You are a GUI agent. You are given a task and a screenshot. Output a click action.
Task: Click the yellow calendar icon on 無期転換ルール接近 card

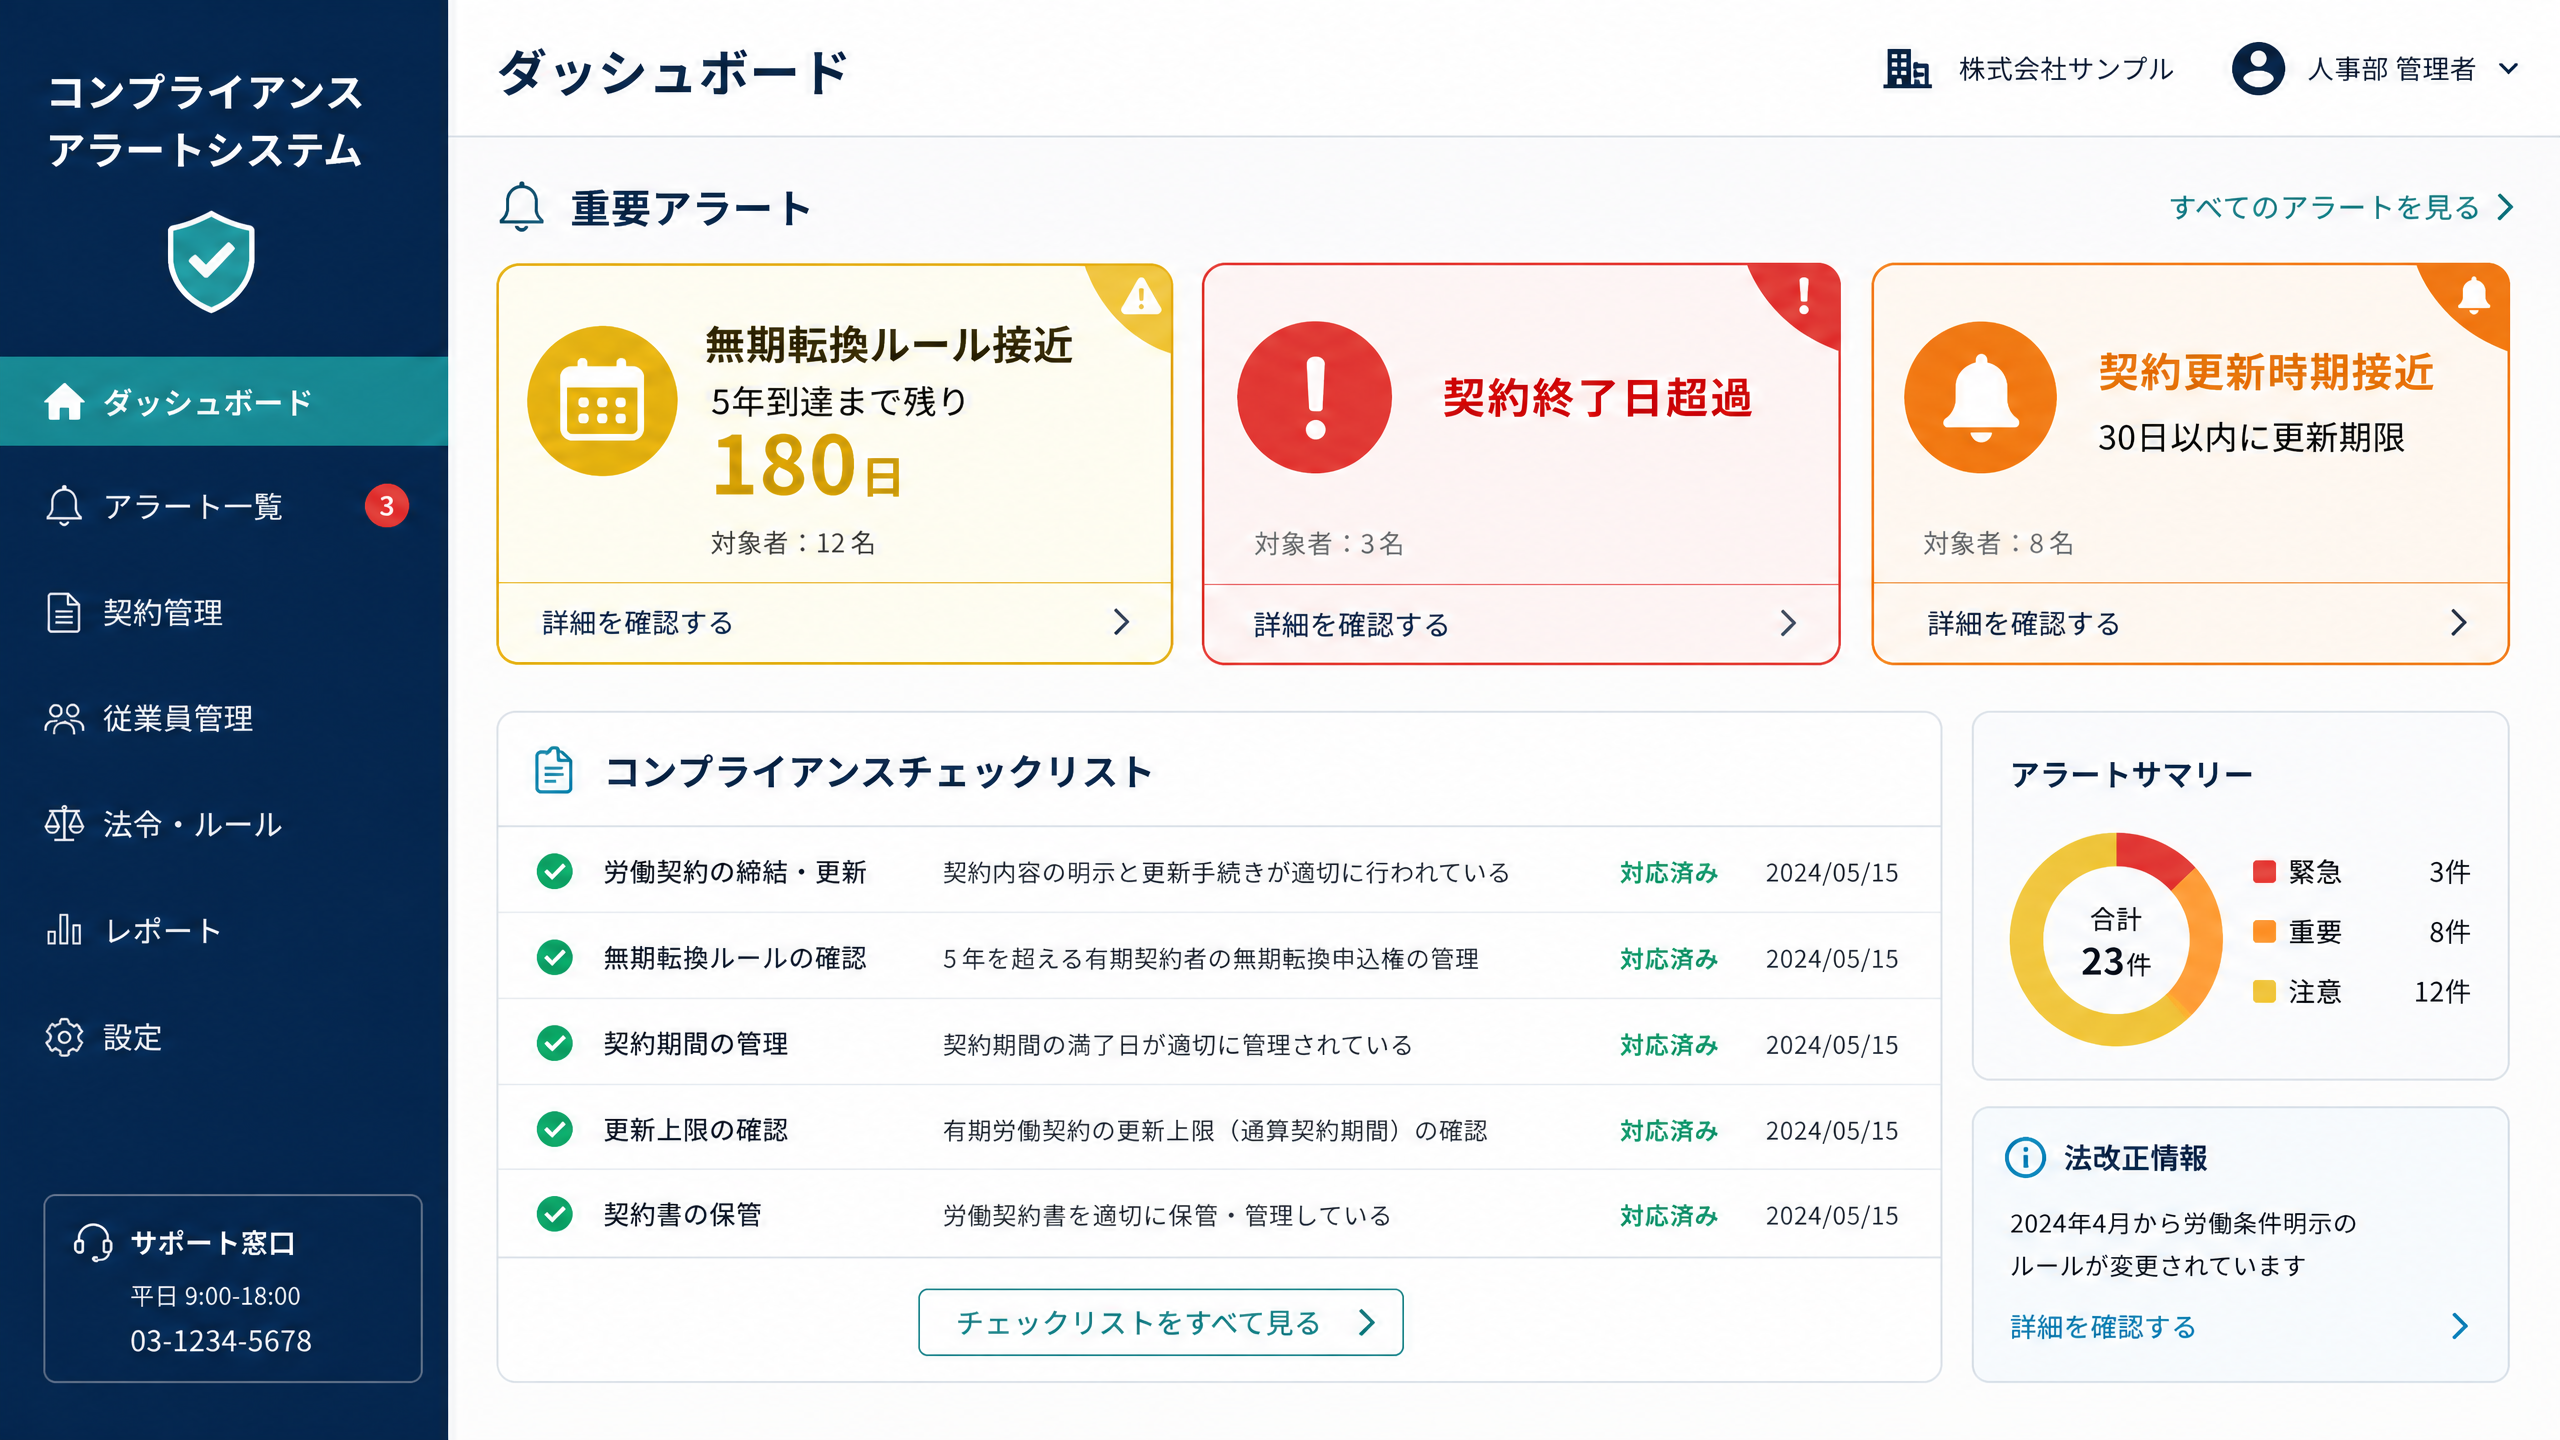[x=602, y=401]
